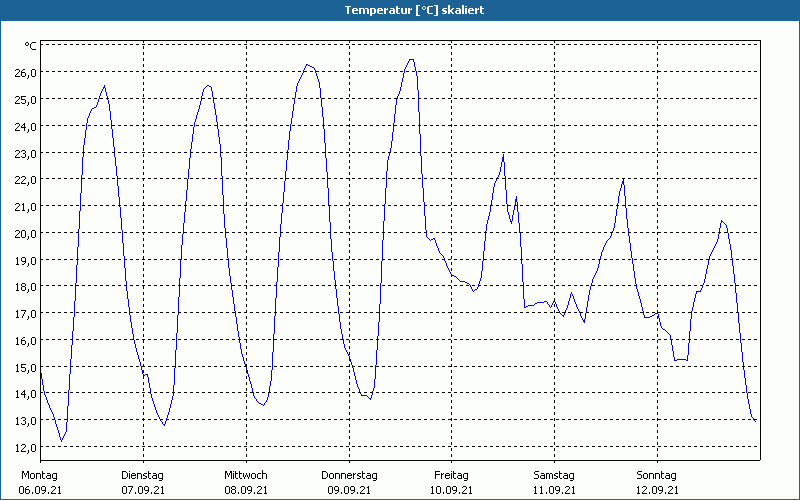
Task: Select the °C unit label
Action: tap(31, 46)
